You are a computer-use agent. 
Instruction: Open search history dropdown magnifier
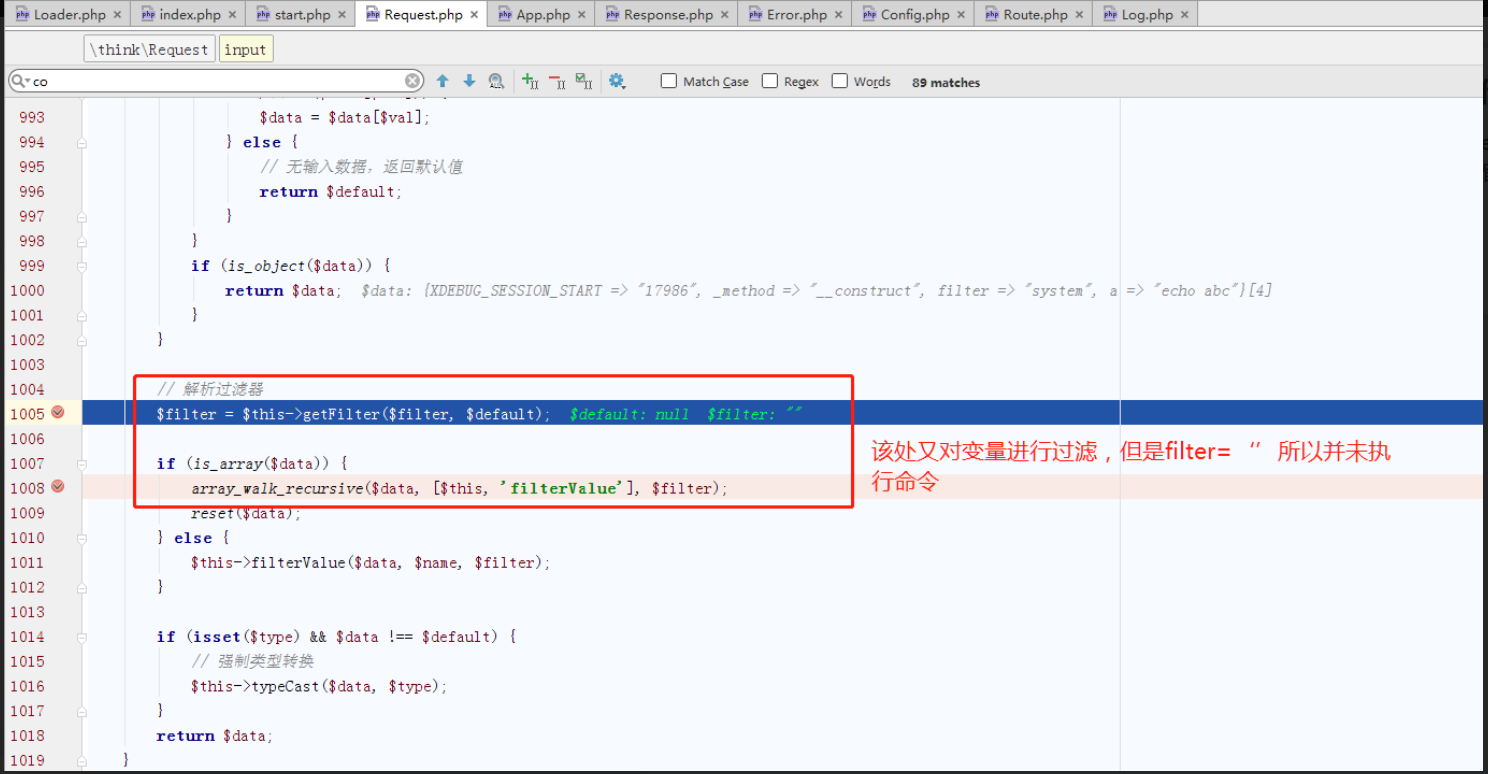coord(21,81)
